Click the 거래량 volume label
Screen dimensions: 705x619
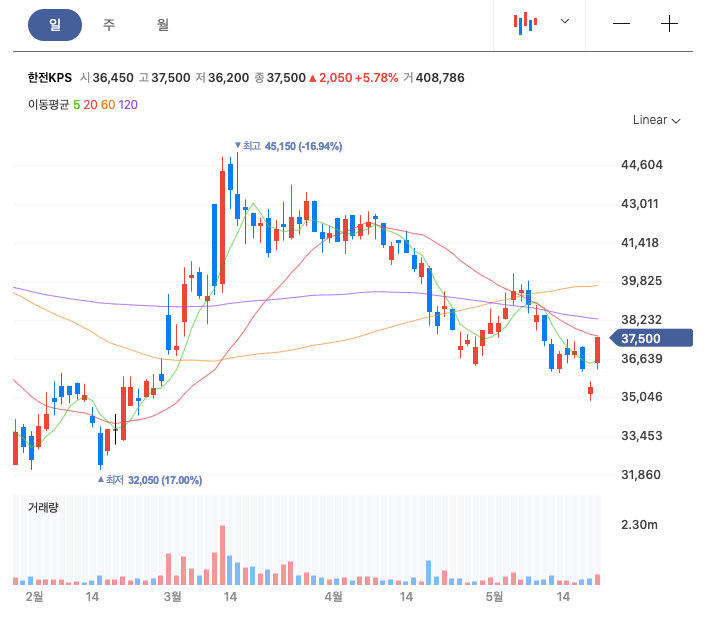pos(43,508)
